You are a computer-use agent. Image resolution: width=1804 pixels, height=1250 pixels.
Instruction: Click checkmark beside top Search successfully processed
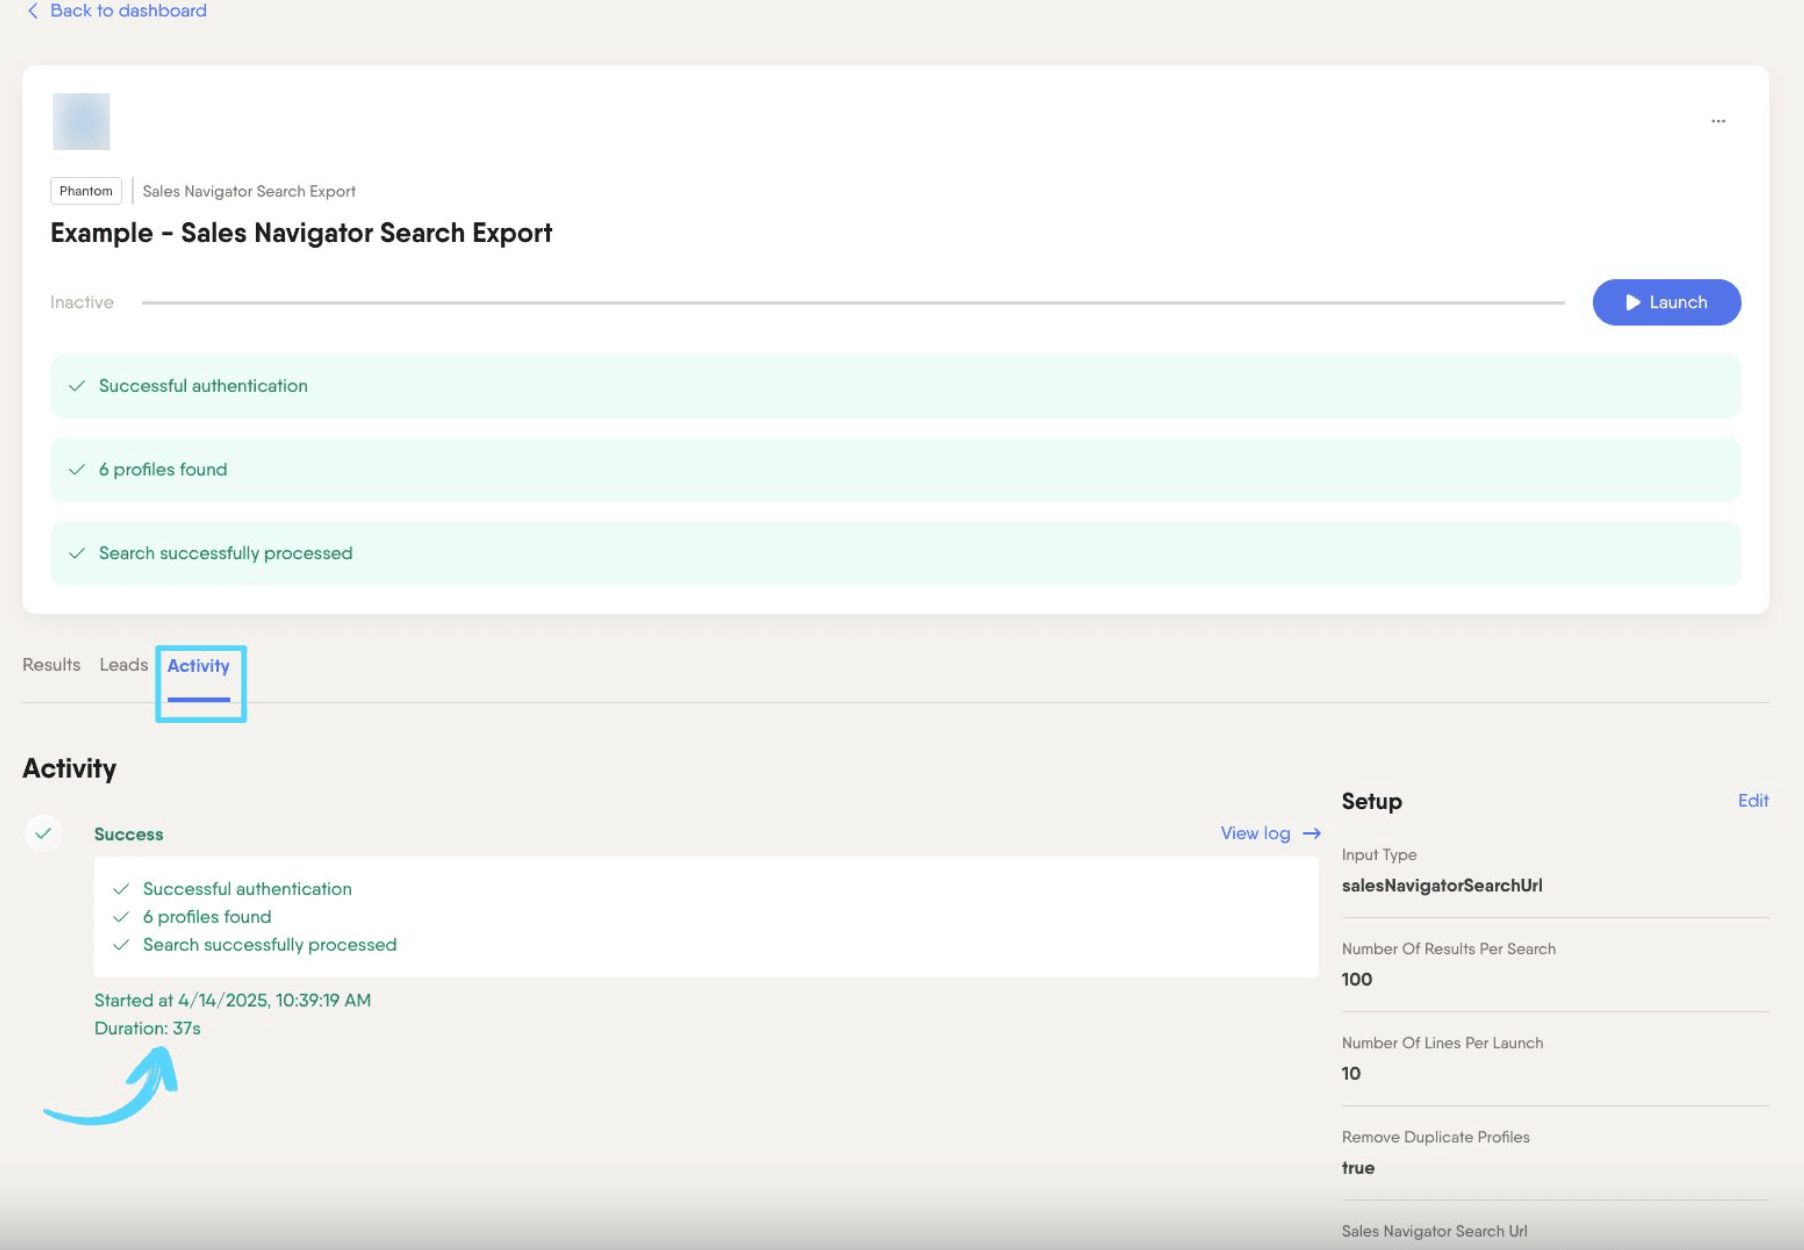[x=76, y=553]
